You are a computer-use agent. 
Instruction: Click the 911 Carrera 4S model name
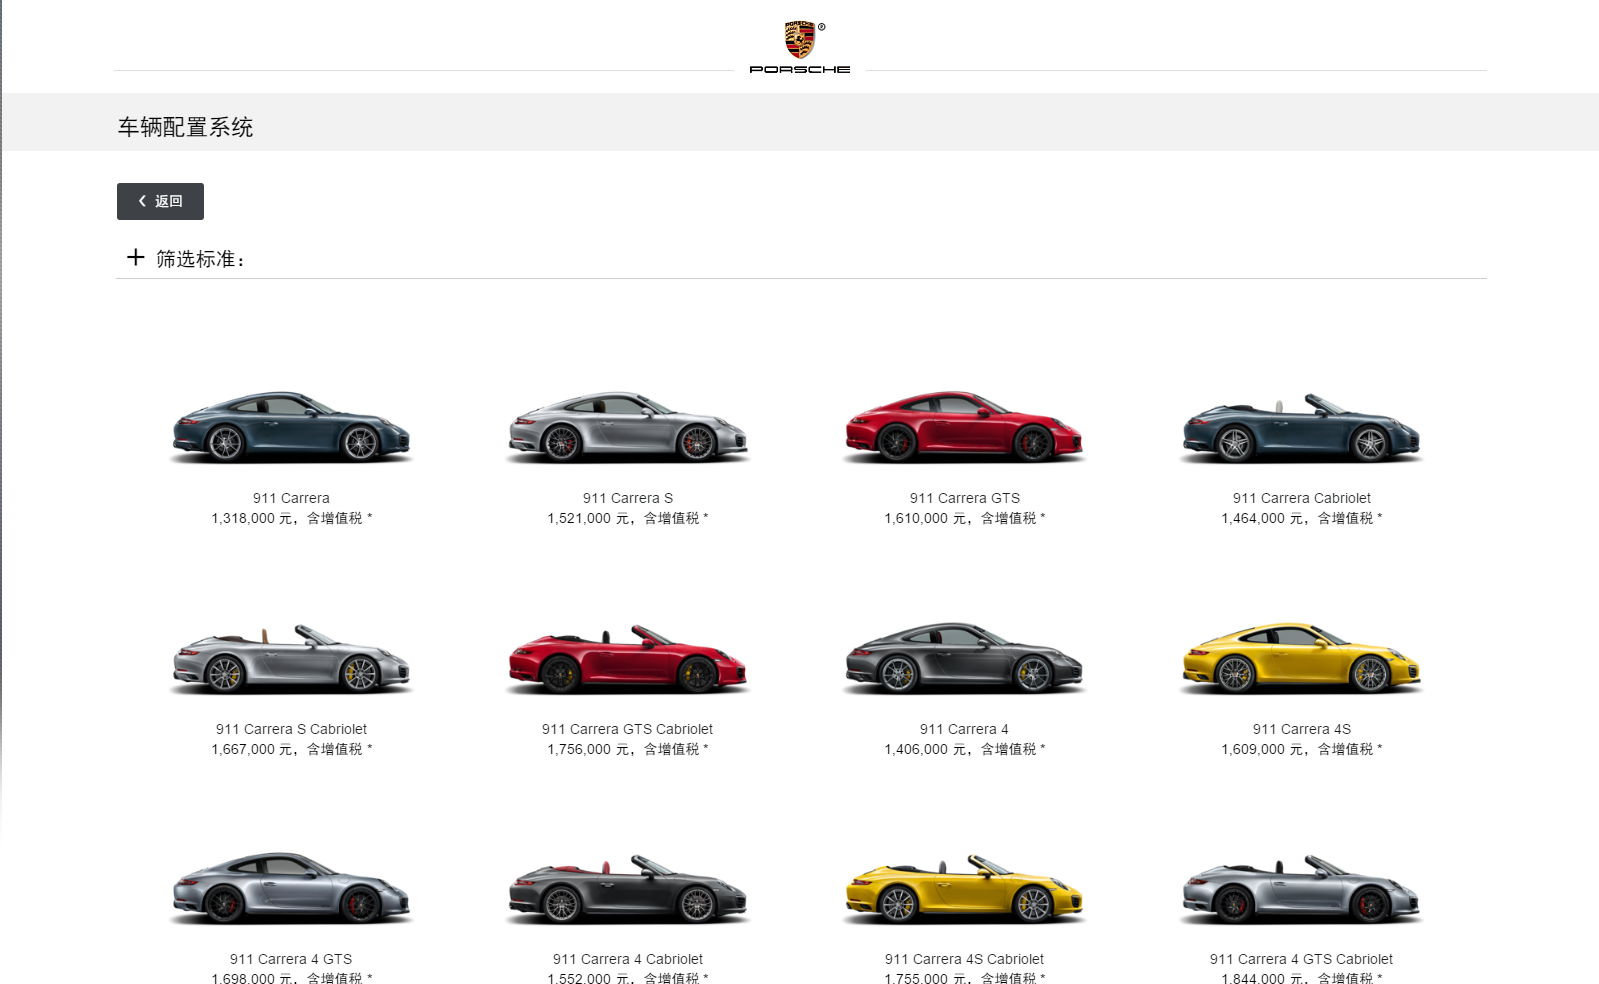1301,729
